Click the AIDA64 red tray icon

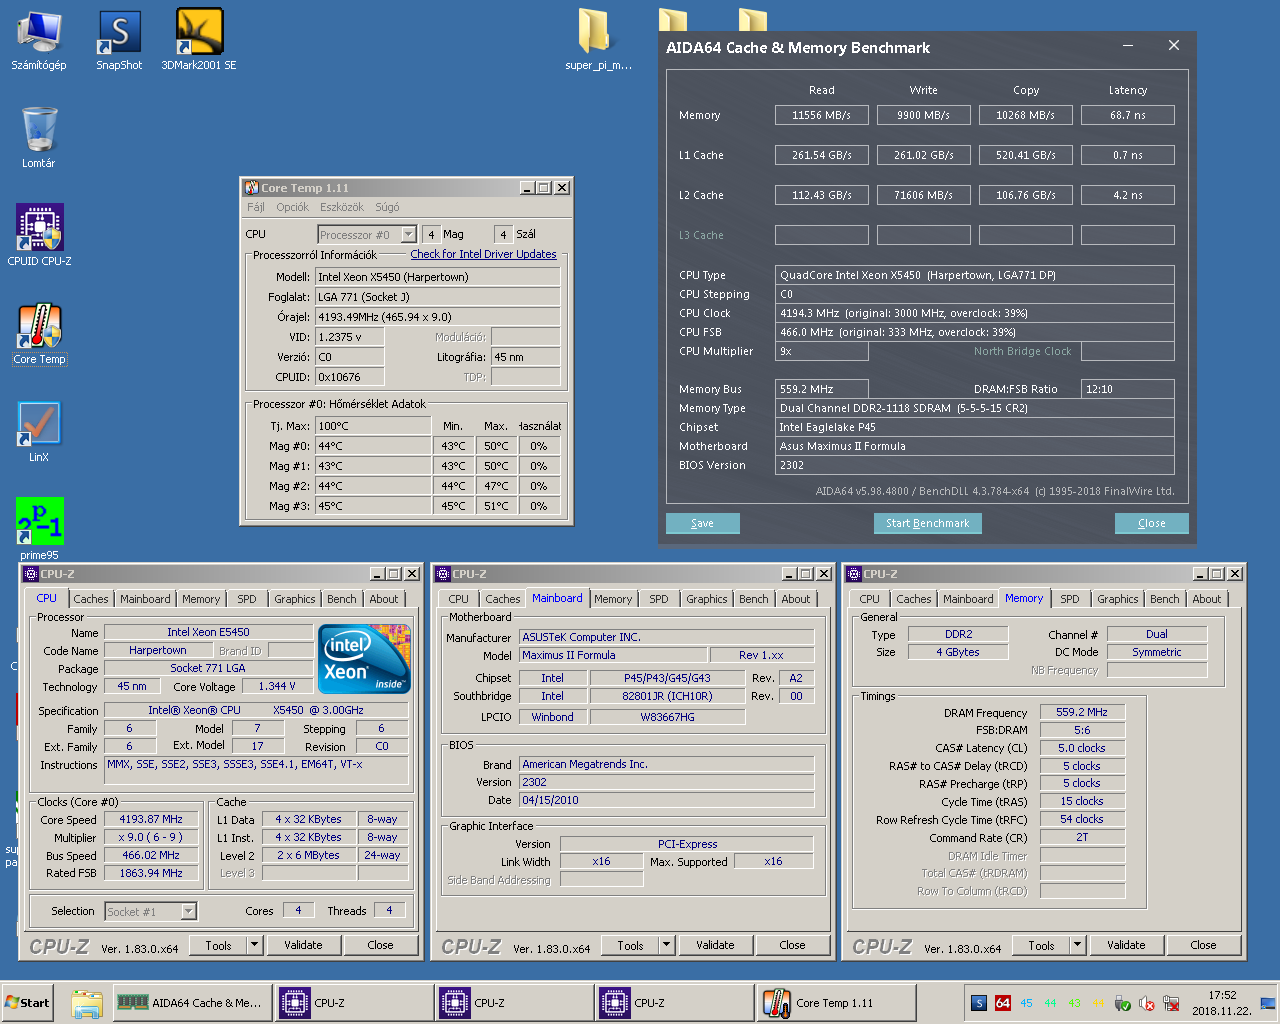(1003, 1003)
